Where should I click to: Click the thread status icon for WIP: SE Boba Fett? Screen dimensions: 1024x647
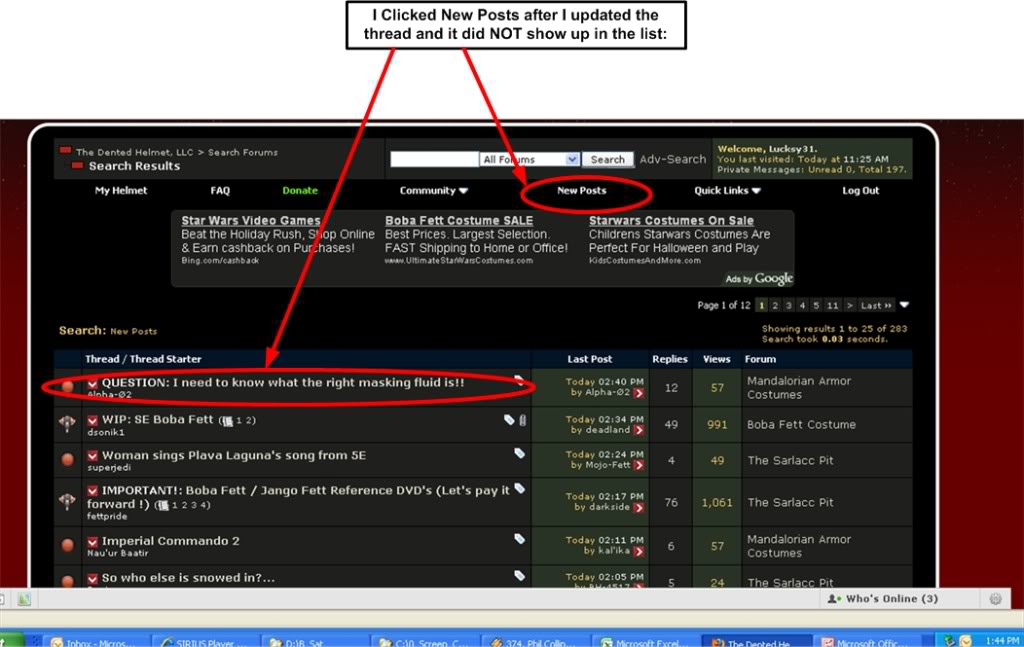point(67,424)
